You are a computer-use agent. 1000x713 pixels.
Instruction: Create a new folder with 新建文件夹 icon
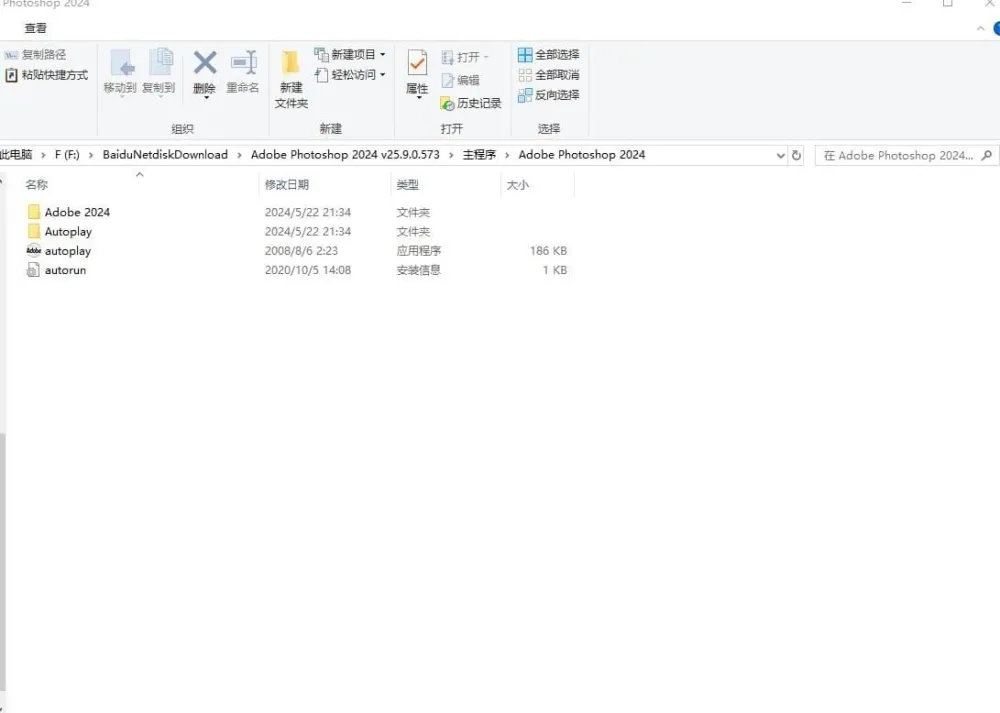pyautogui.click(x=290, y=78)
